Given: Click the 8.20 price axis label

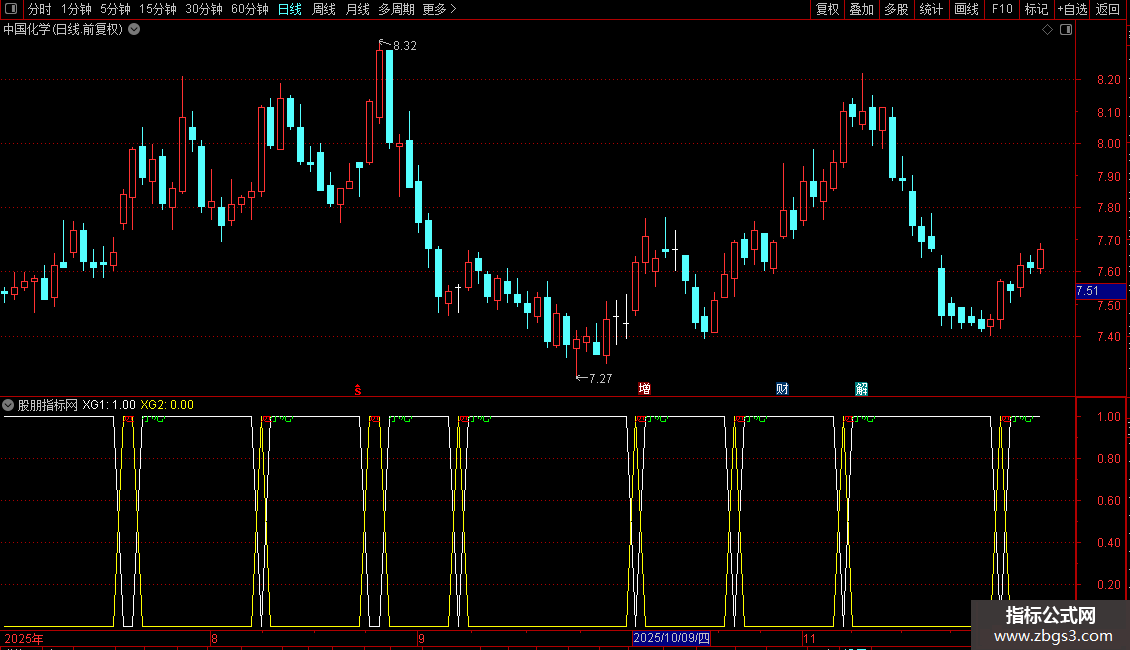Looking at the screenshot, I should [1108, 80].
